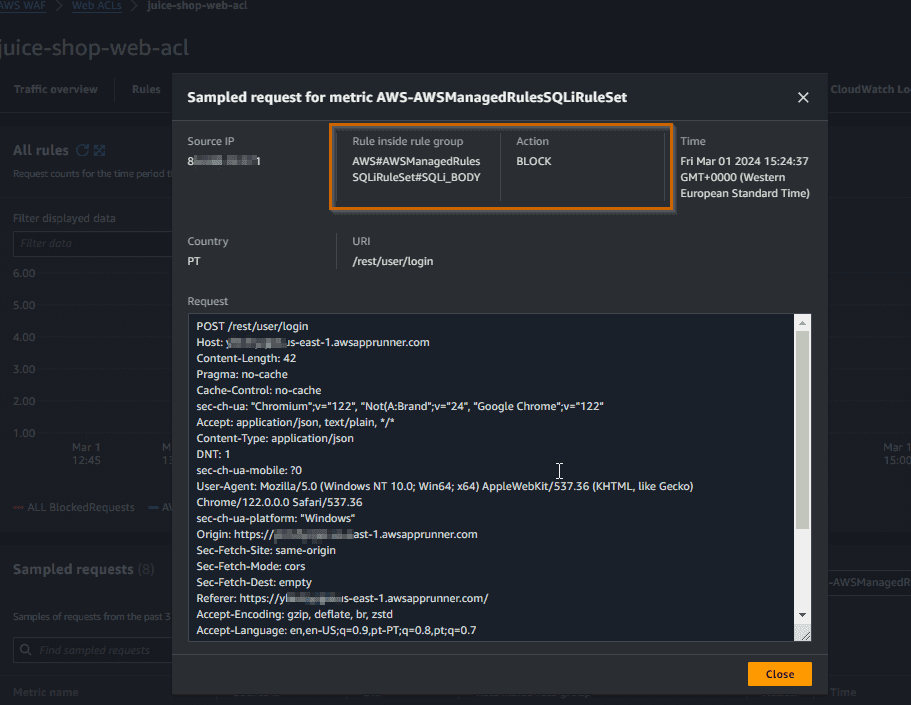The height and width of the screenshot is (705, 911).
Task: Click the scroll up arrow in Request box
Action: pos(802,323)
